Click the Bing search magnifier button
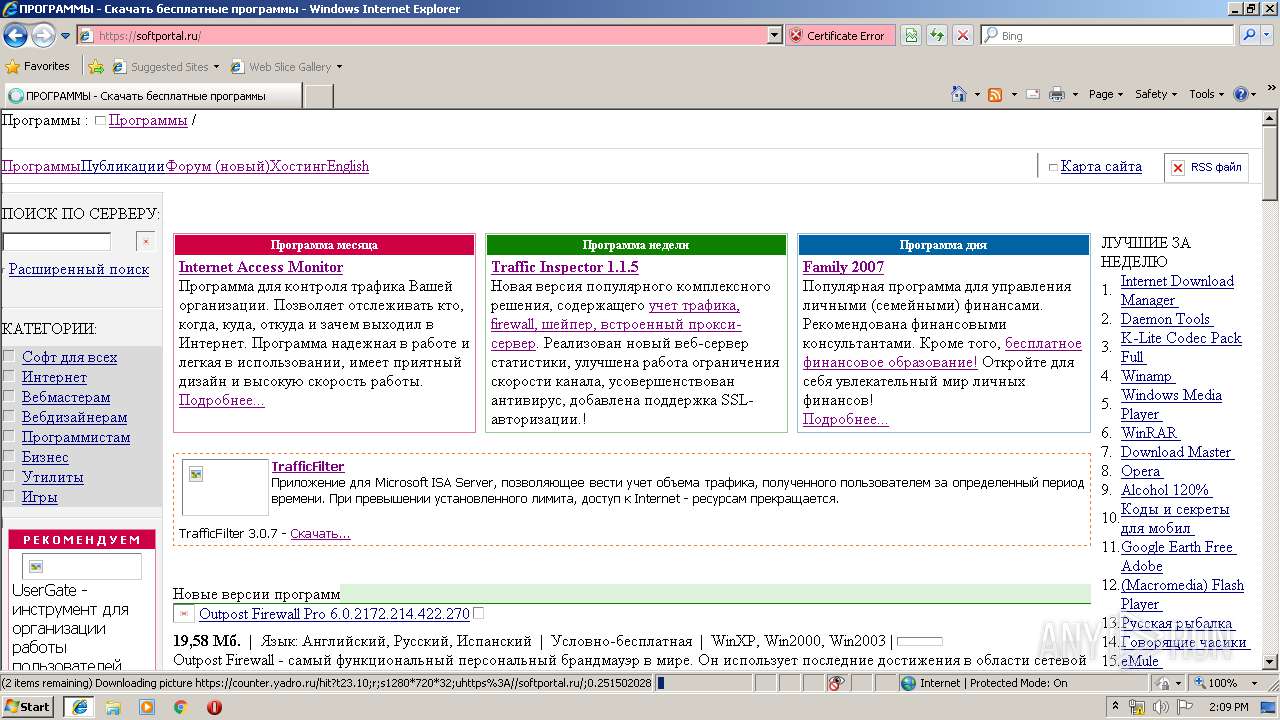 pyautogui.click(x=1249, y=35)
